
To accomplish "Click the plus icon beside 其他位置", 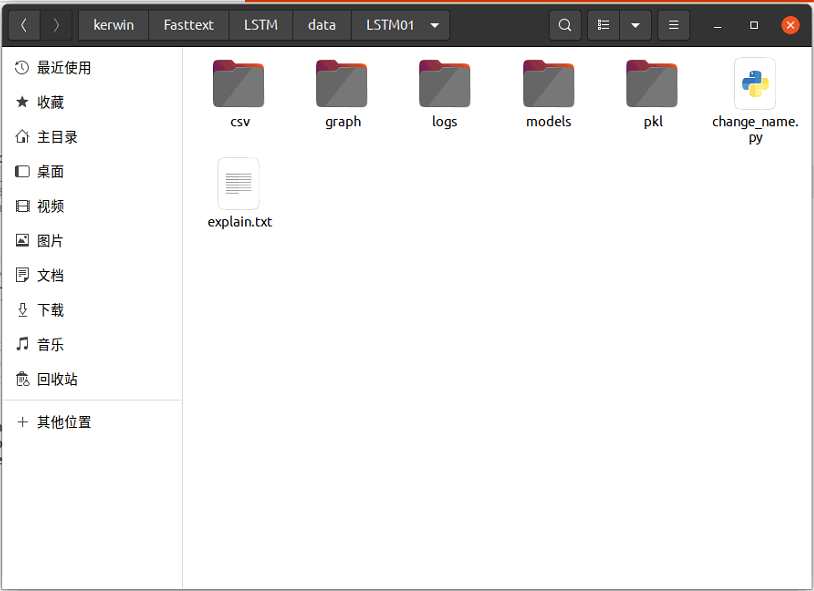I will click(x=22, y=422).
